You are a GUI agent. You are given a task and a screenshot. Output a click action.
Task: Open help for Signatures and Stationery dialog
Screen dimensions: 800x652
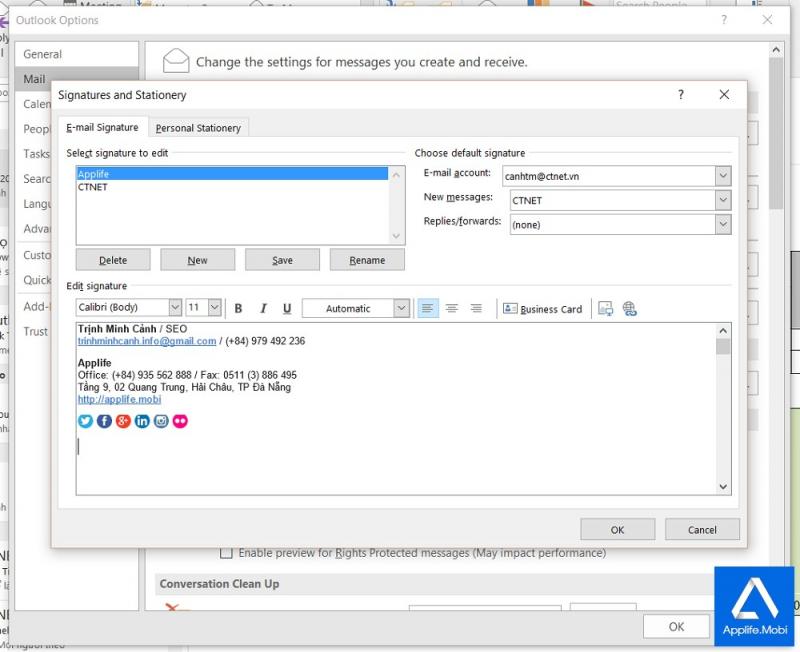(681, 94)
